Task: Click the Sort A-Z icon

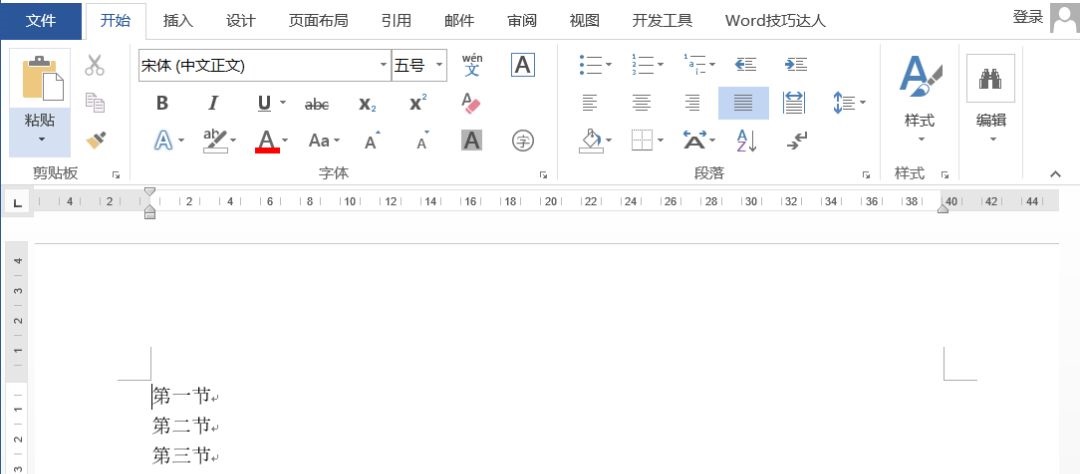Action: pos(746,141)
